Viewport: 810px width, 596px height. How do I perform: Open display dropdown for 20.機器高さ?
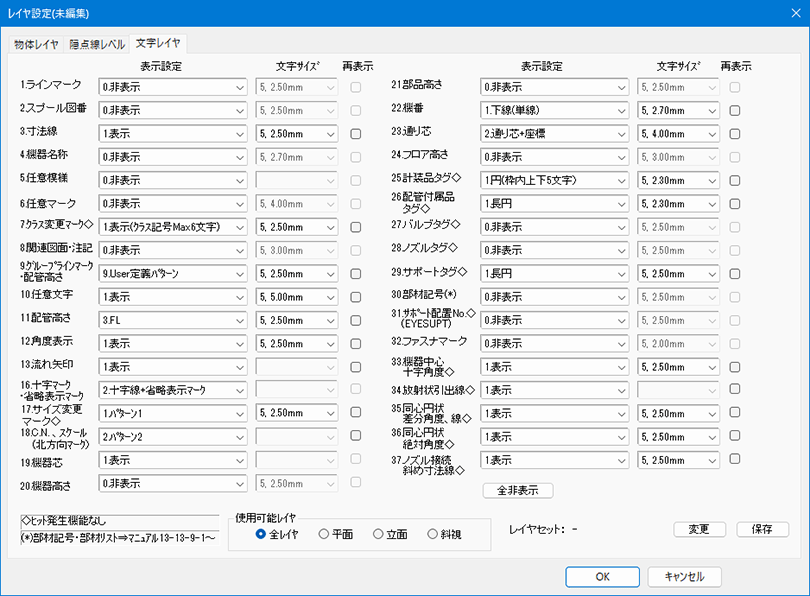173,483
